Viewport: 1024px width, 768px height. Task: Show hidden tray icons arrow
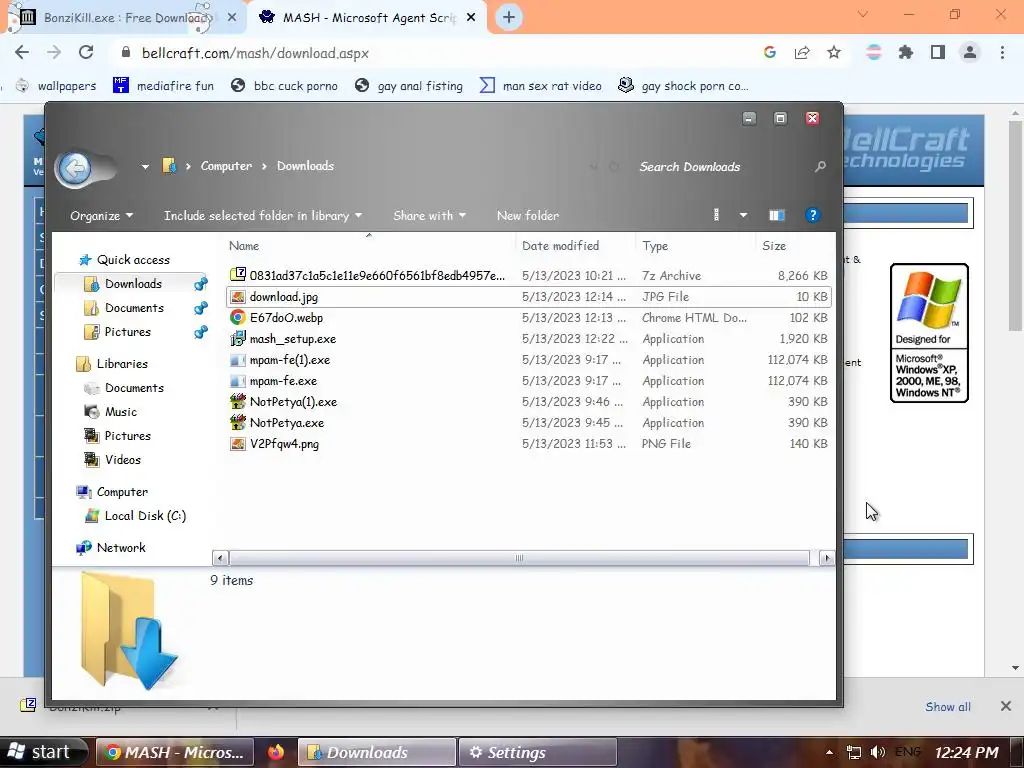tap(829, 752)
